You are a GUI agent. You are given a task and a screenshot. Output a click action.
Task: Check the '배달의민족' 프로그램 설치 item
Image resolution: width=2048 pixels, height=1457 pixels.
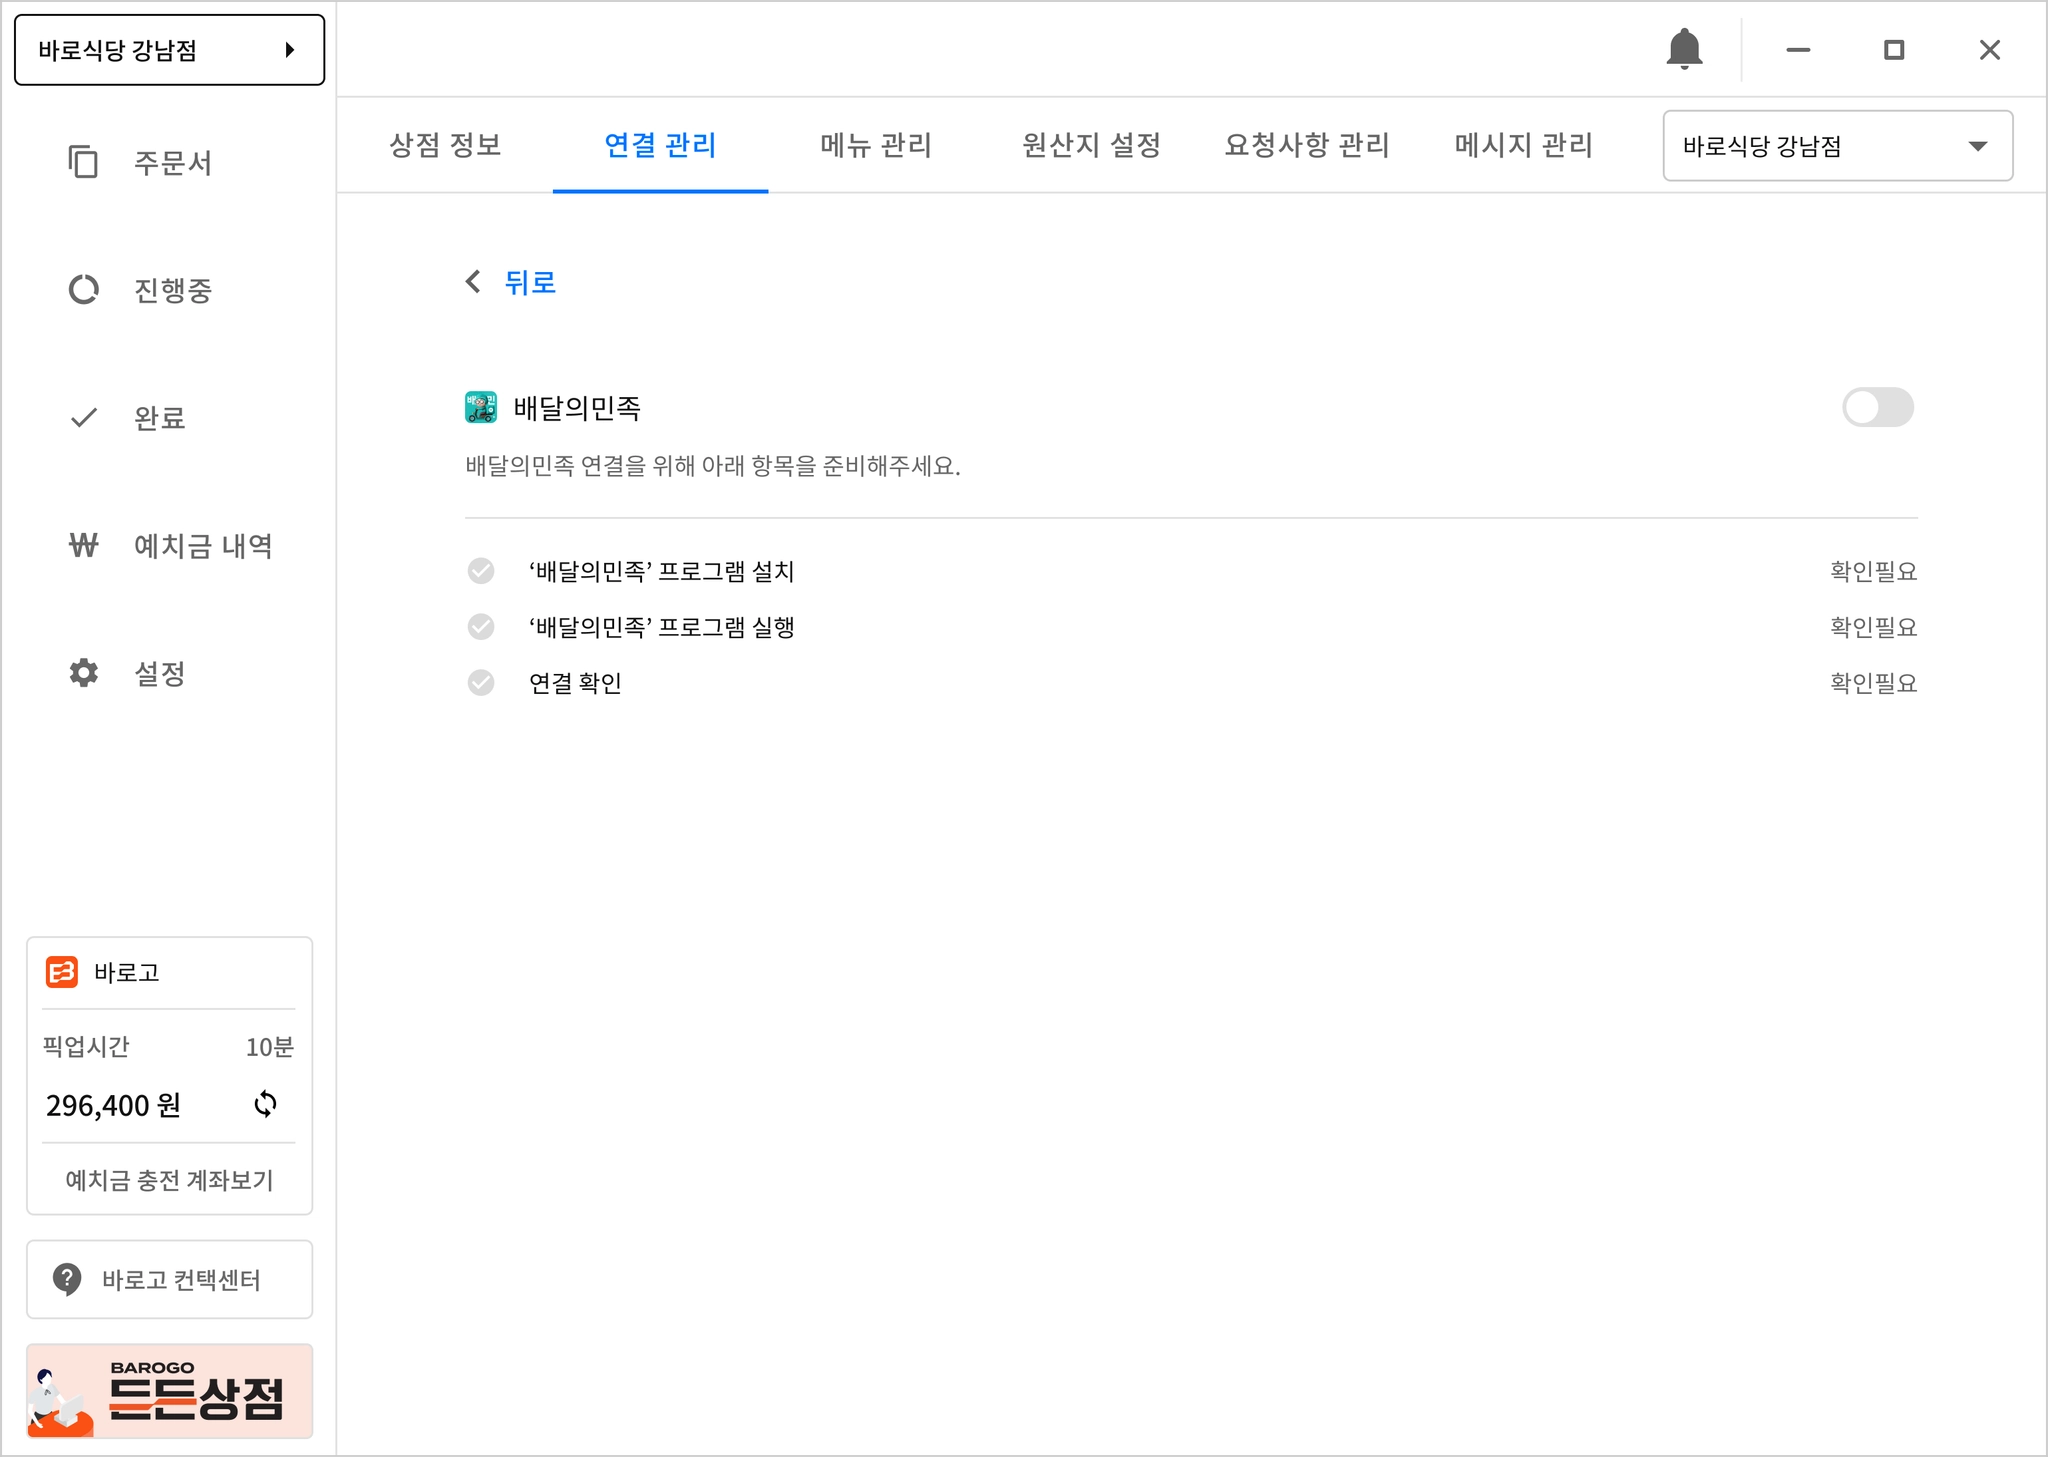(481, 571)
